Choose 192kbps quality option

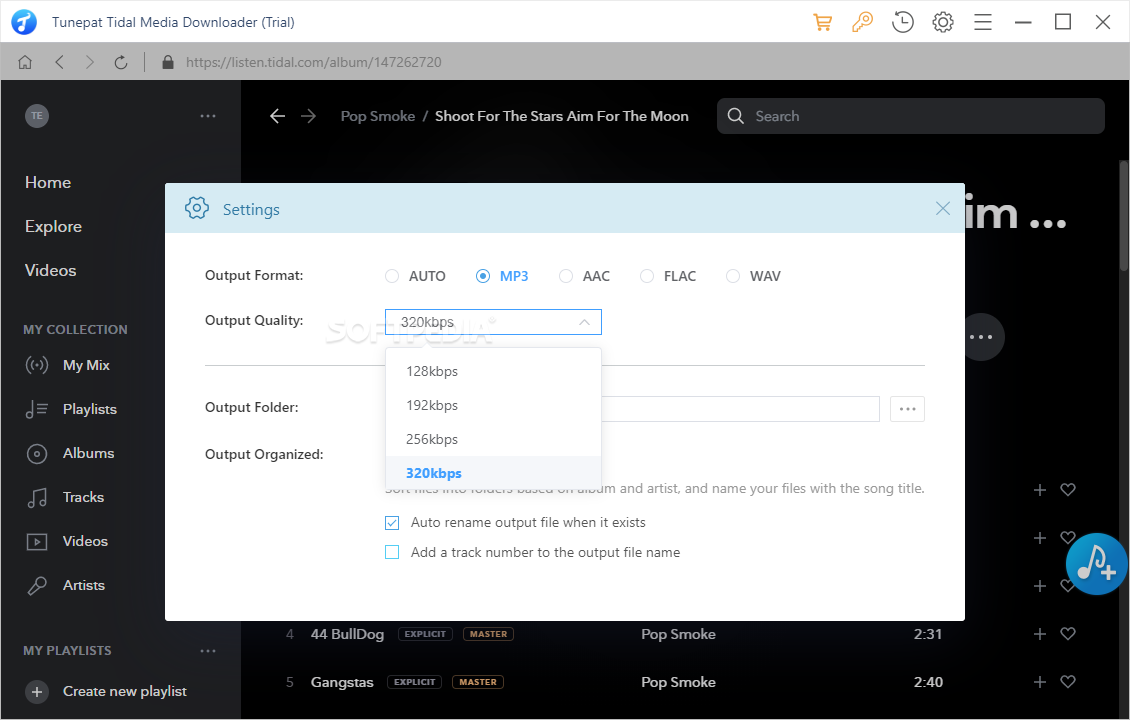pos(493,405)
